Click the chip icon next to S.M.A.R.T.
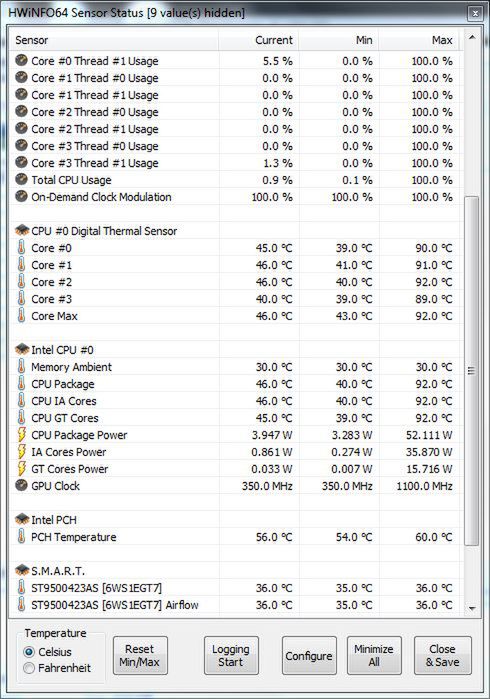Screen dimensions: 490x699 point(22,570)
